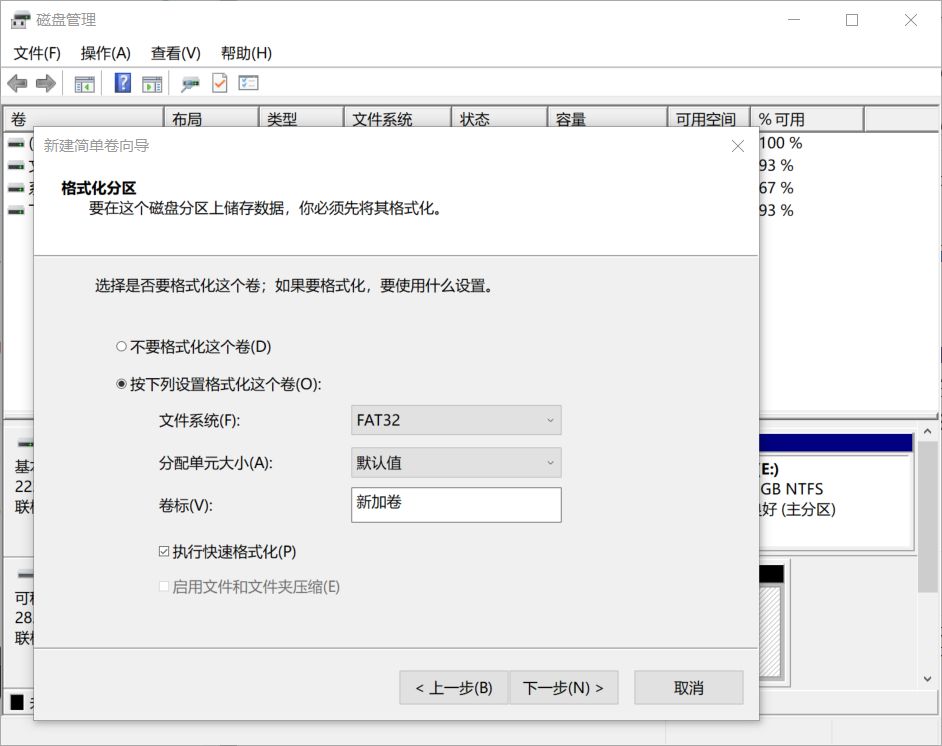The width and height of the screenshot is (942, 746).
Task: Toggle the Show/Hide console tree toolbar icon
Action: pos(84,83)
